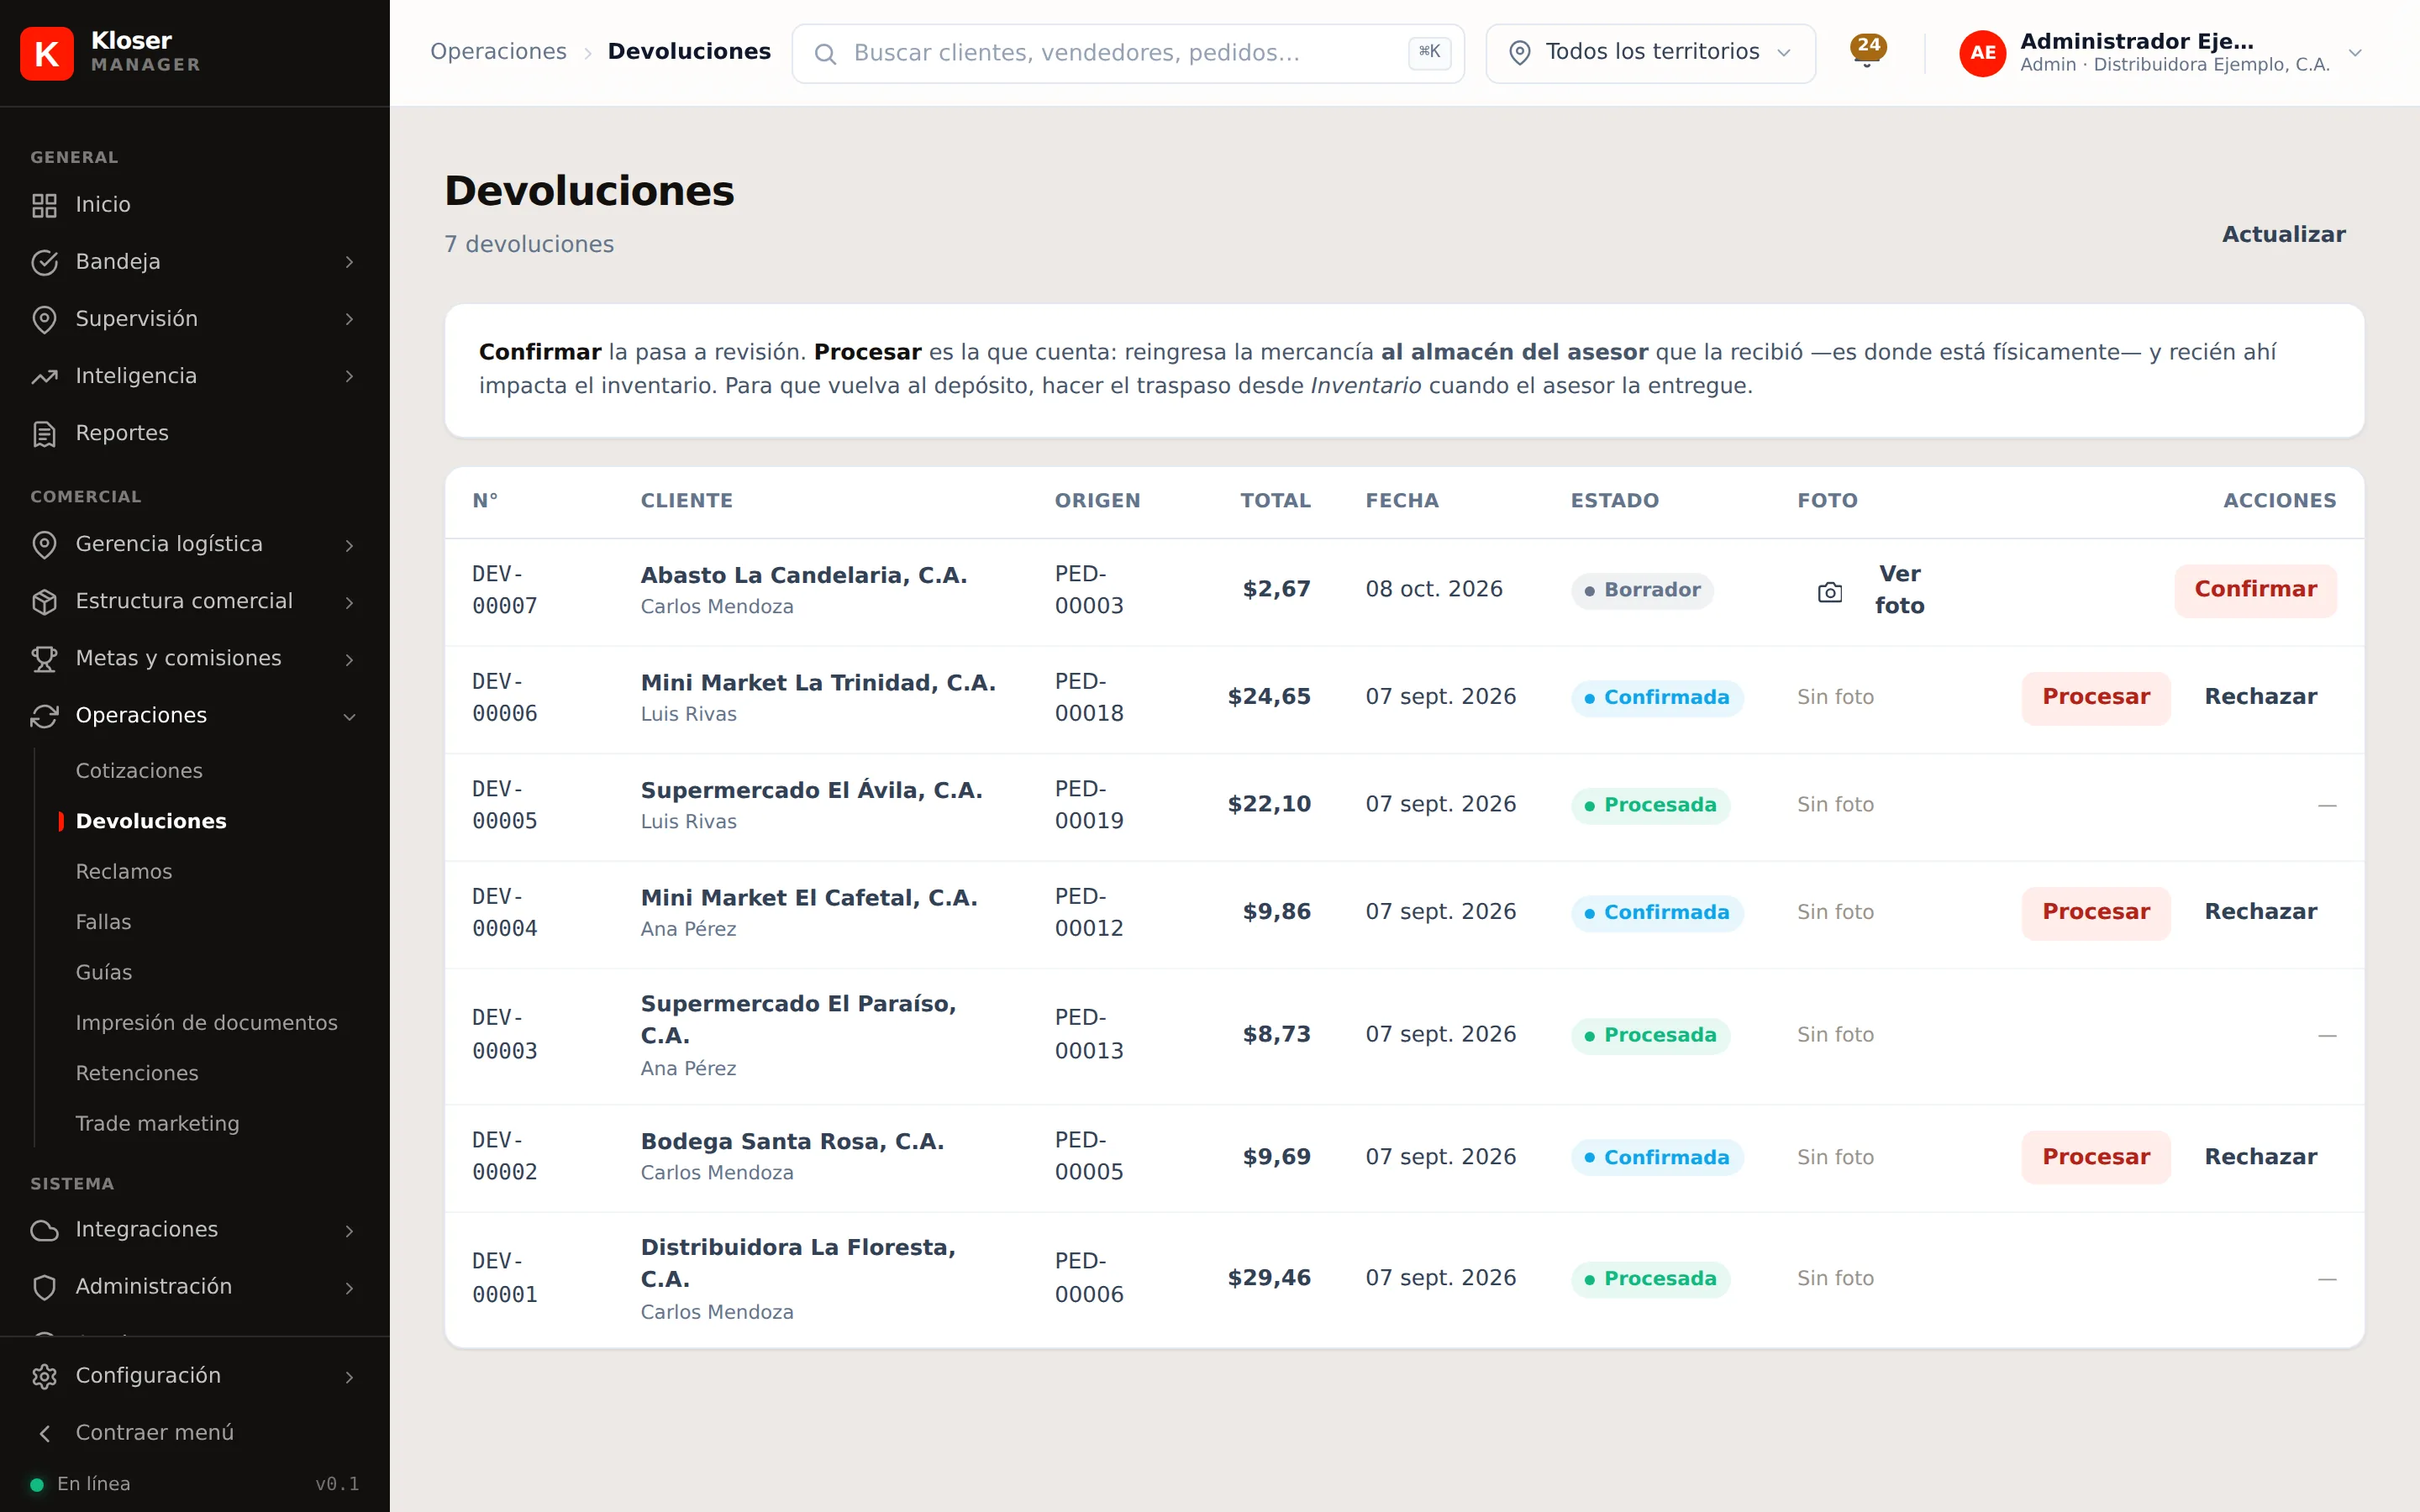Open the Administrador account menu chevron
Screen dimensions: 2420x1512
click(2355, 53)
